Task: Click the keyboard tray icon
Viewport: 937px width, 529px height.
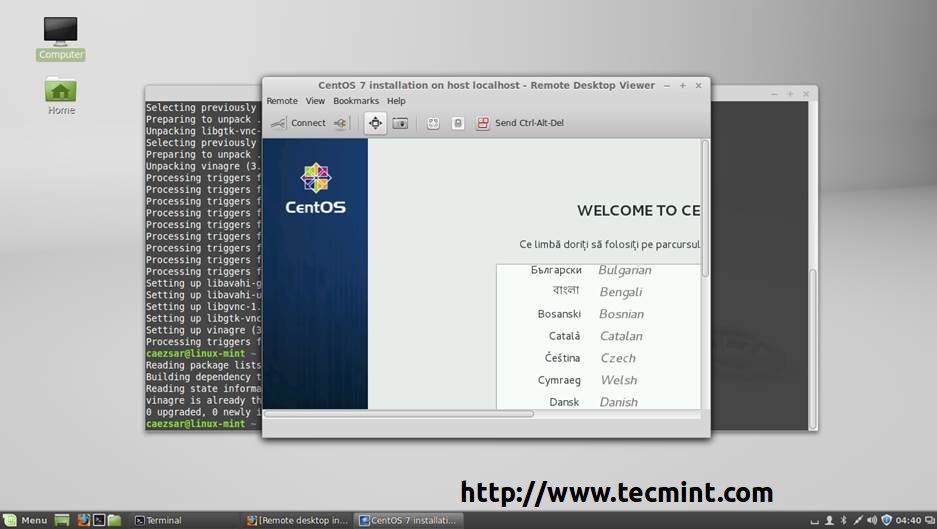Action: [x=814, y=521]
